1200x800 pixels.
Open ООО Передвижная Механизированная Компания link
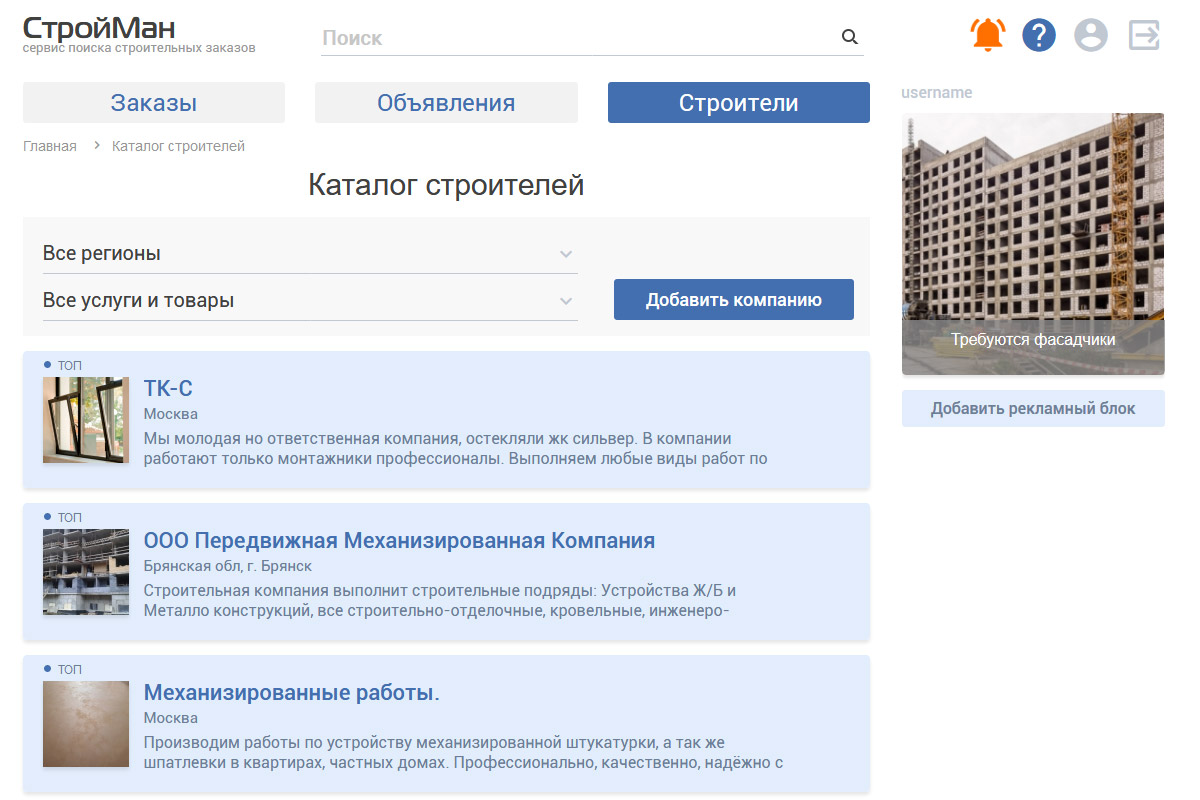tap(399, 541)
